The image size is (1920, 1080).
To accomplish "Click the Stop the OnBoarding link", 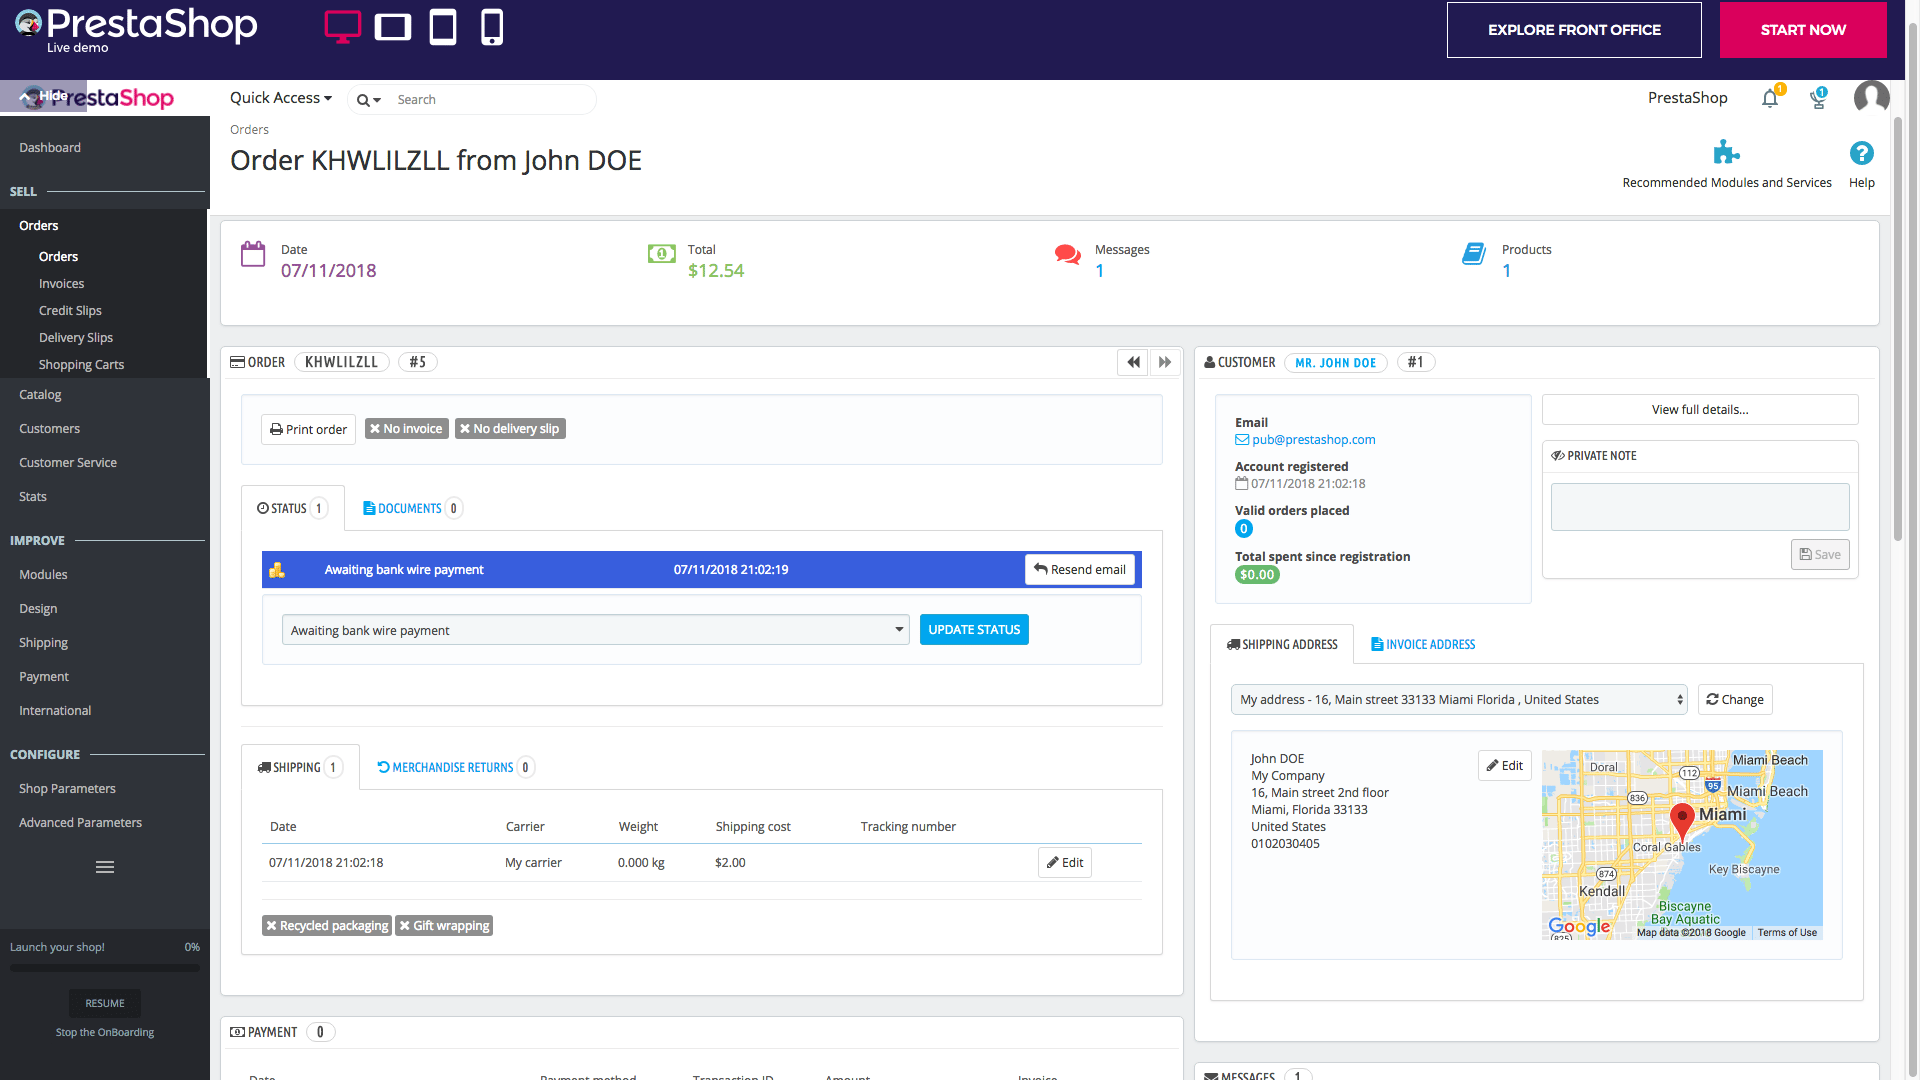I will [105, 1033].
